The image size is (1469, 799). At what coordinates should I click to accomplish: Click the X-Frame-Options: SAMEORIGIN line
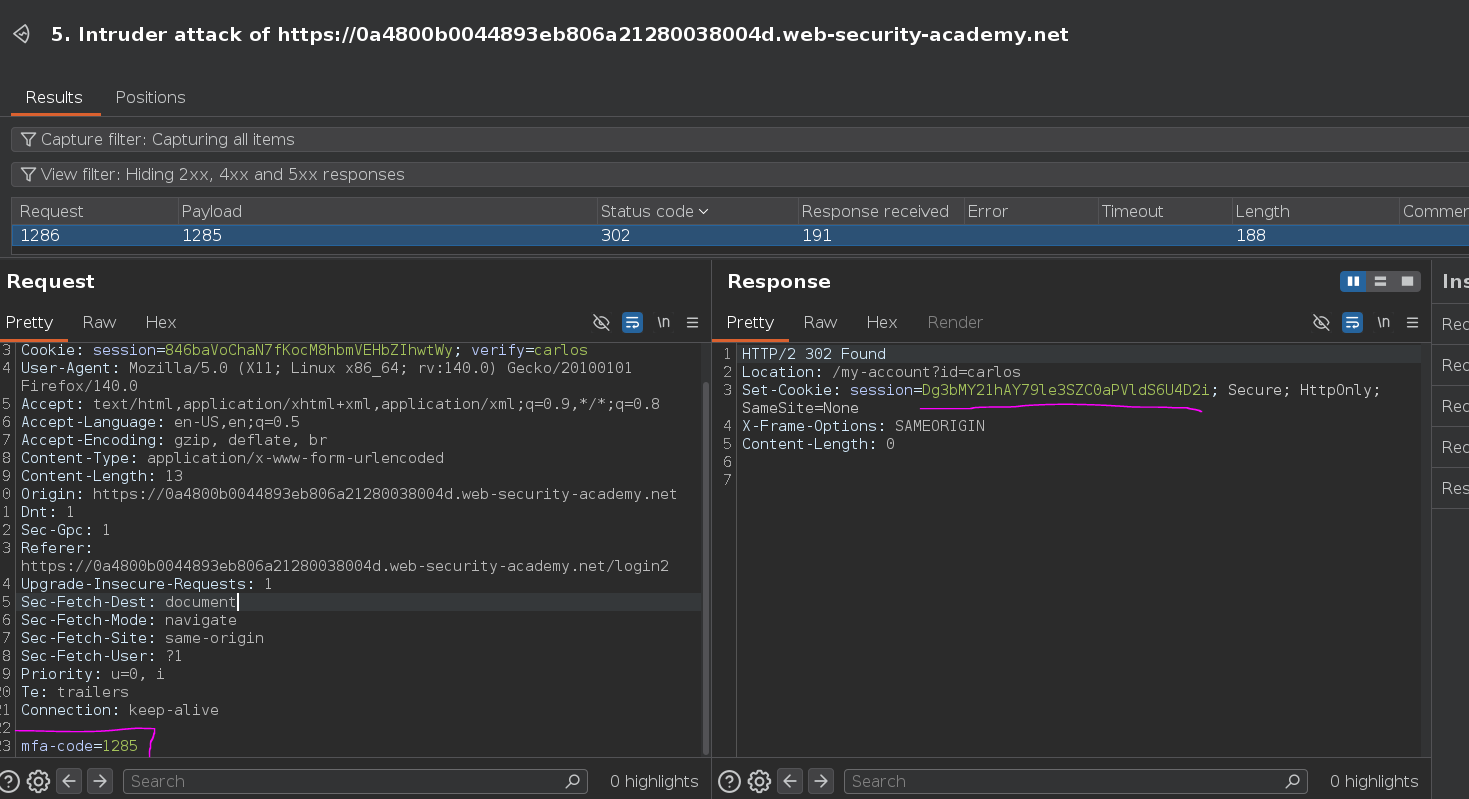pyautogui.click(x=863, y=426)
